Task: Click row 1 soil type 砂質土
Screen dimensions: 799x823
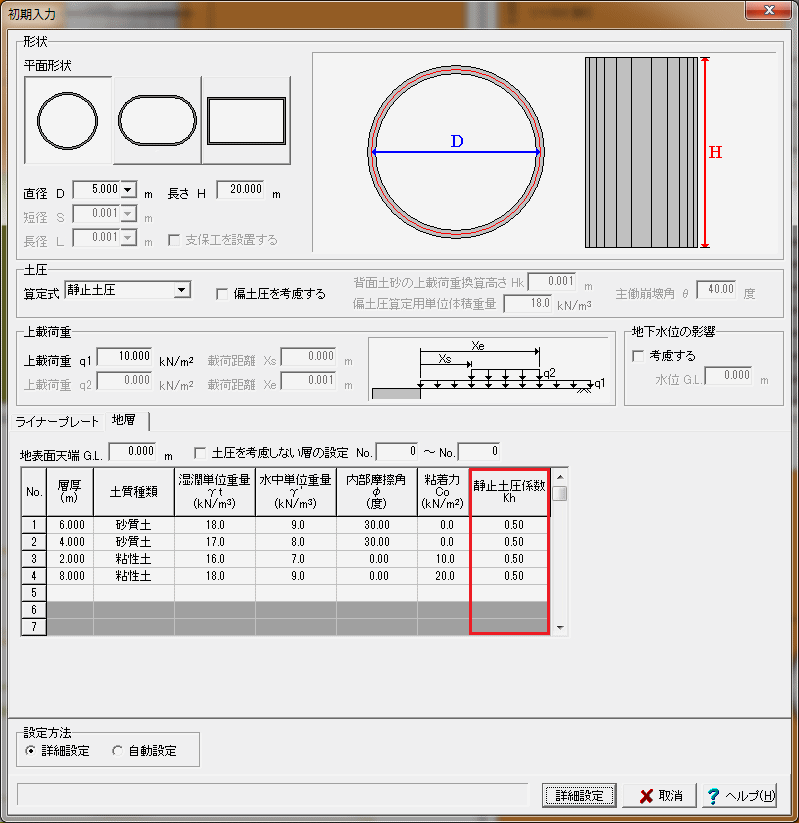Action: click(134, 525)
